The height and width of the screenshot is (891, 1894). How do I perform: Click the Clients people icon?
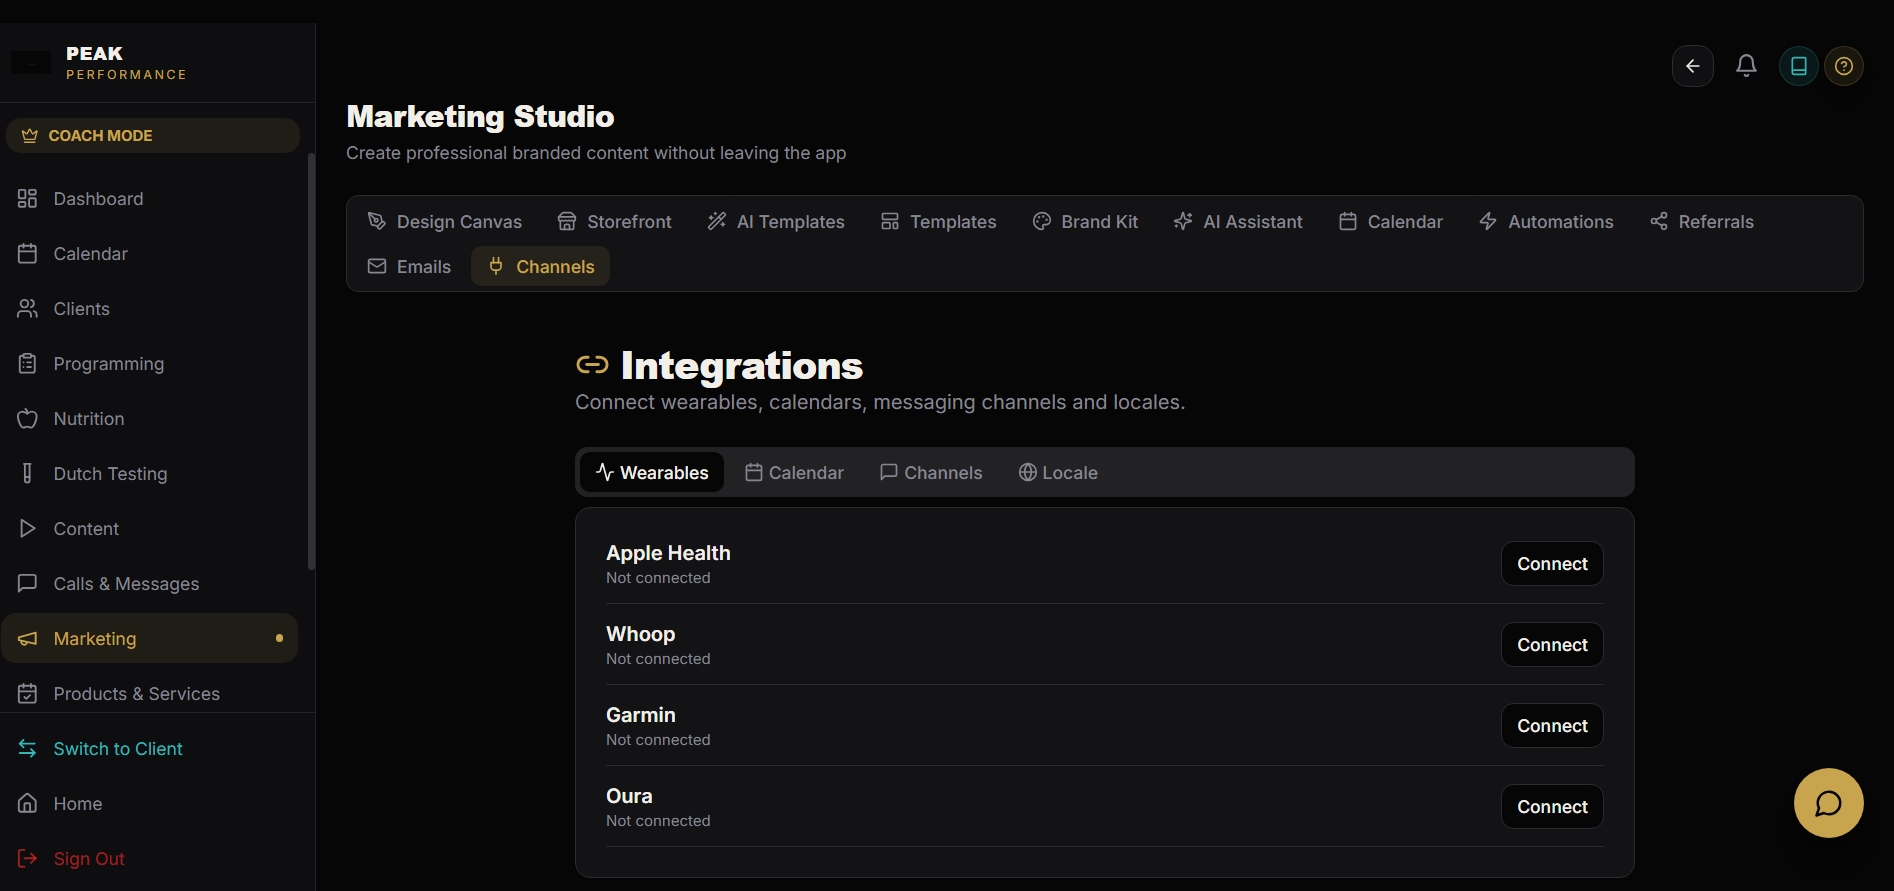click(x=28, y=309)
